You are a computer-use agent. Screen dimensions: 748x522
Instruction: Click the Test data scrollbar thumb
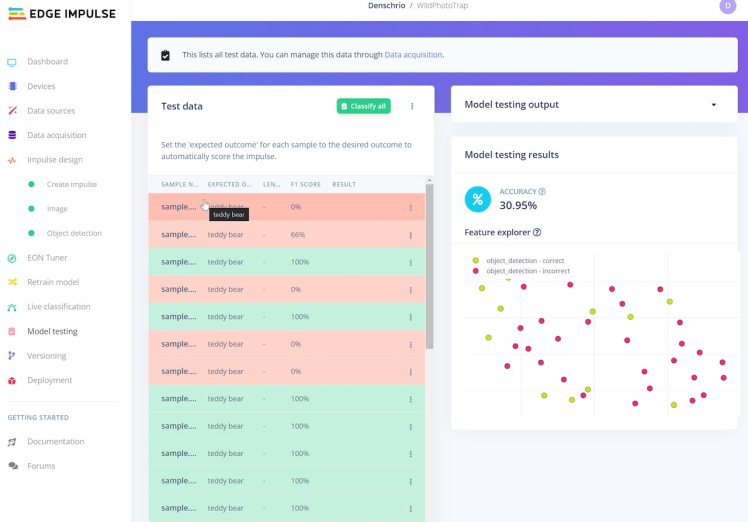click(x=429, y=266)
